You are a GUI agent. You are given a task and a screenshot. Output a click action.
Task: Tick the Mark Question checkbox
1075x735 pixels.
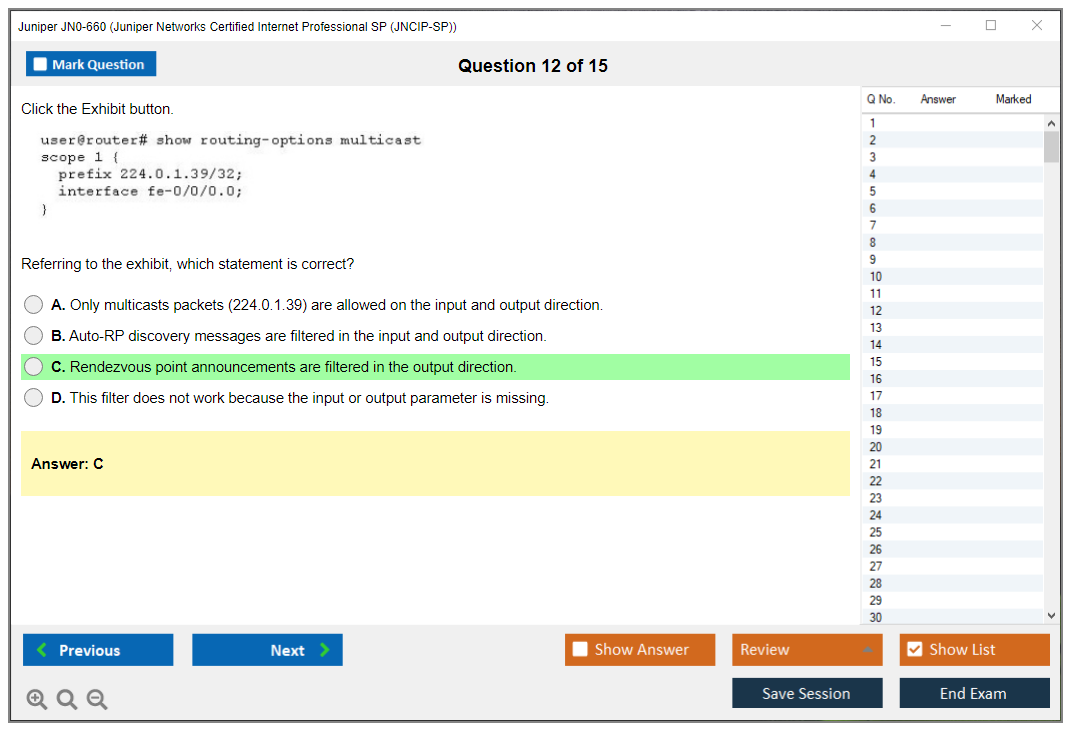pos(41,64)
